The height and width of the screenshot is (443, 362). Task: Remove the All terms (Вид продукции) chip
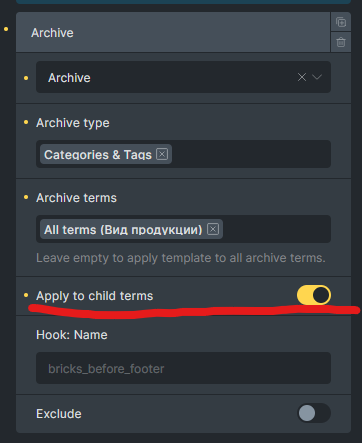pyautogui.click(x=213, y=229)
